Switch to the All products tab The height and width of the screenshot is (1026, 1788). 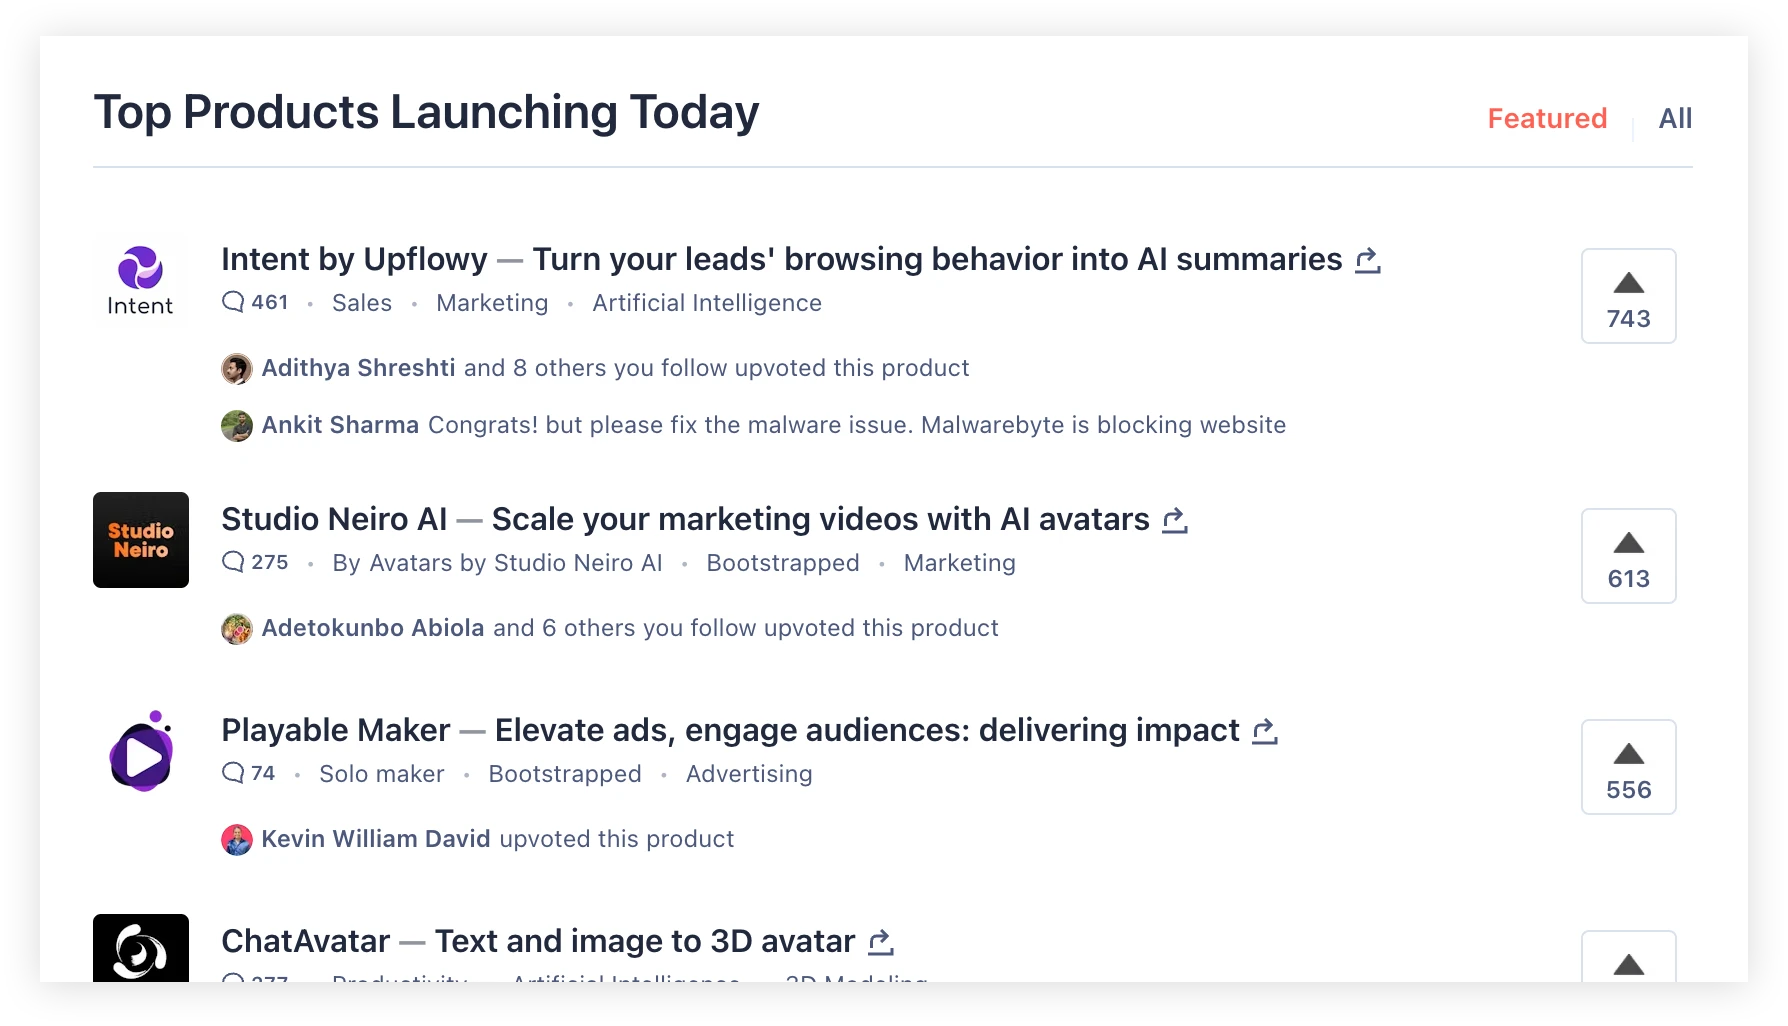1675,118
